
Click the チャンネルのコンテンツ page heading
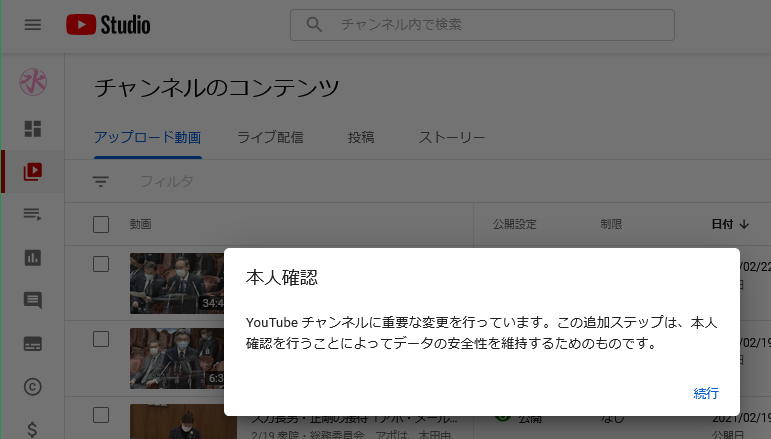pos(217,88)
